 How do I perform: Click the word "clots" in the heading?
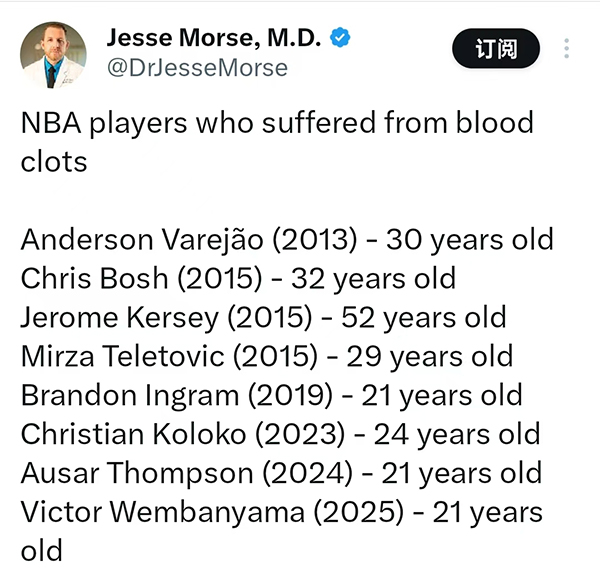click(x=54, y=162)
